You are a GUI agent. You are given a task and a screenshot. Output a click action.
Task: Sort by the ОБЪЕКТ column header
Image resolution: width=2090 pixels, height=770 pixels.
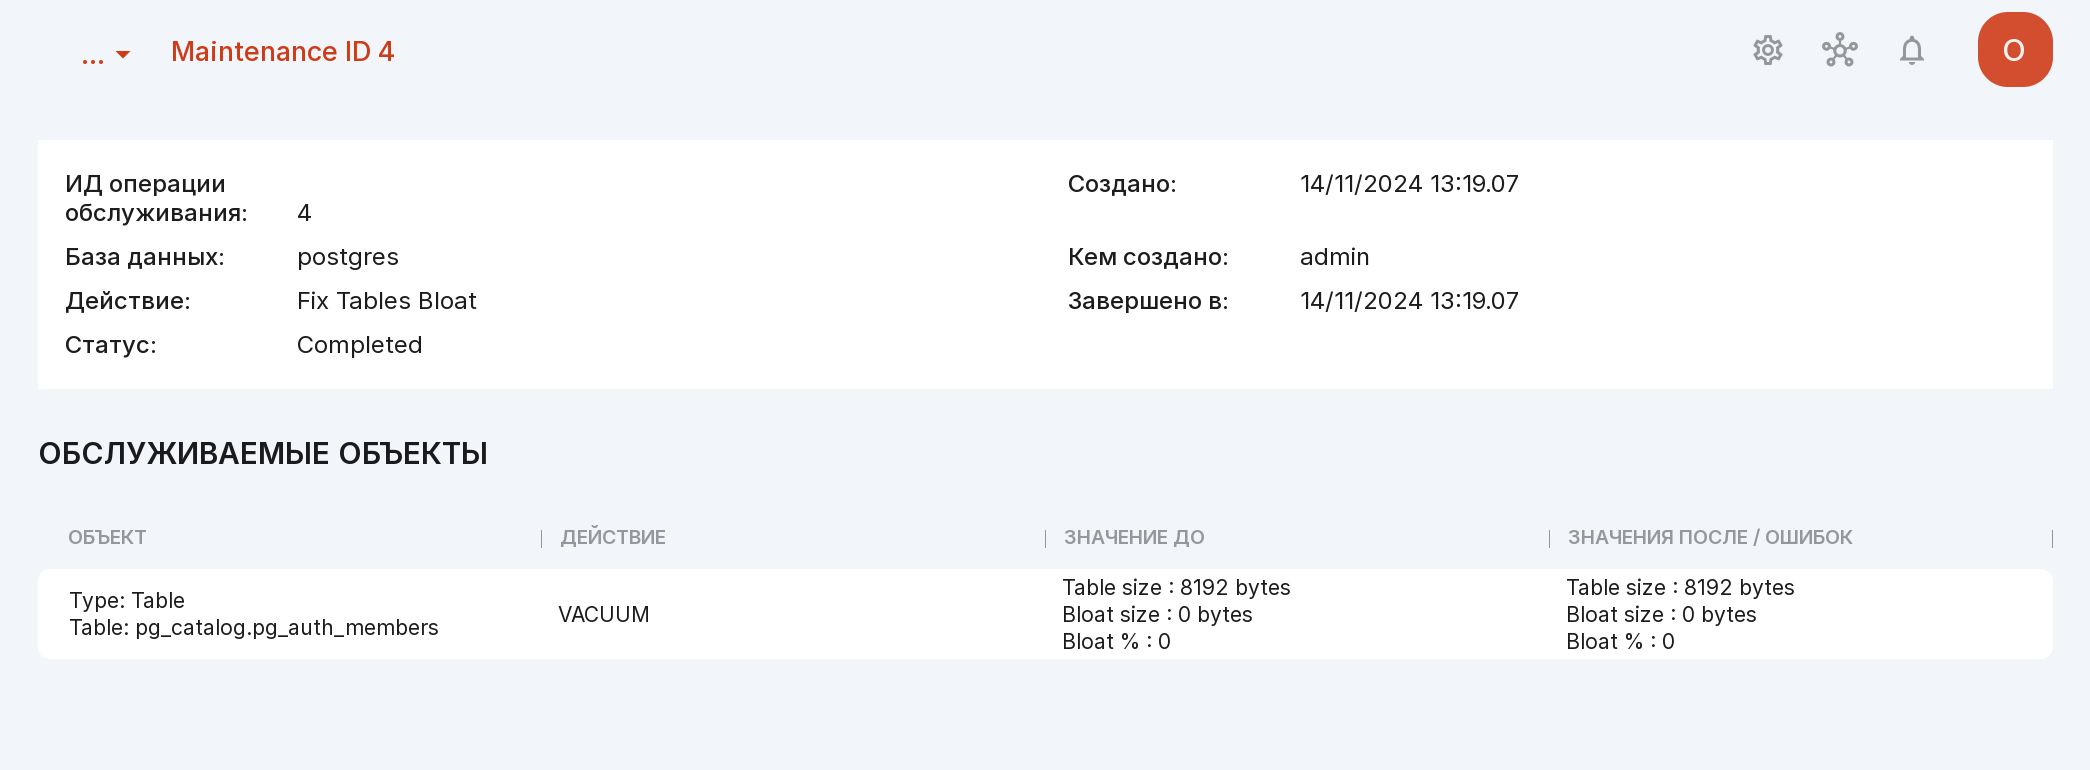[x=107, y=537]
